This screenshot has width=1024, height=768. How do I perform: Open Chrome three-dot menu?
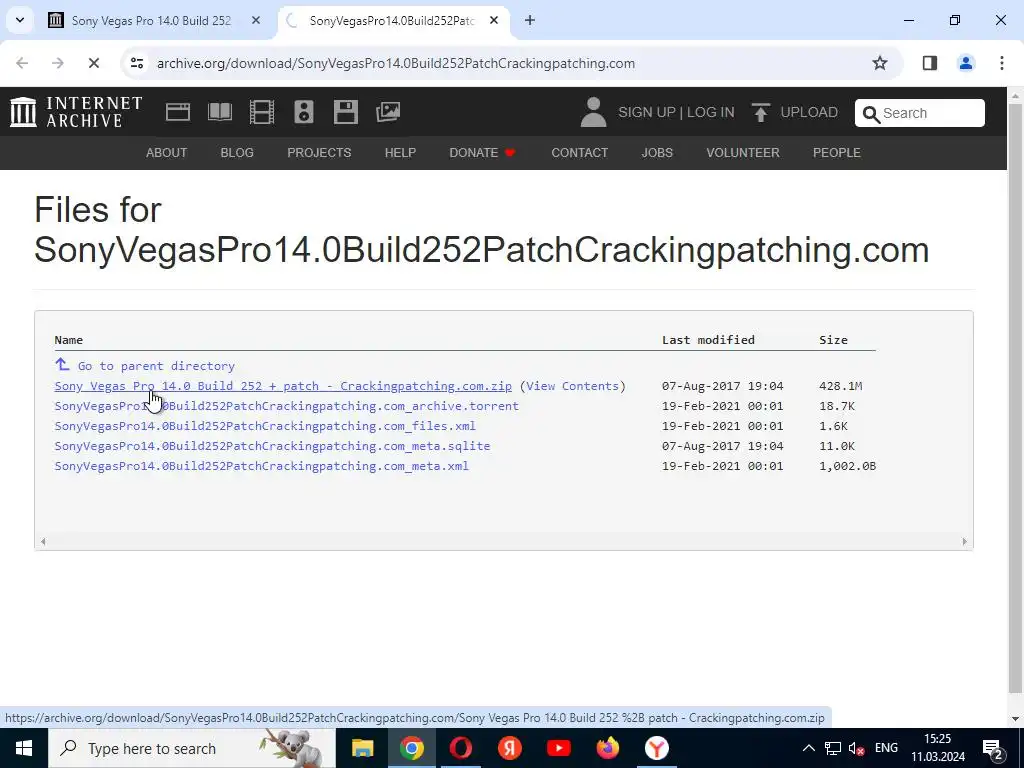1001,63
